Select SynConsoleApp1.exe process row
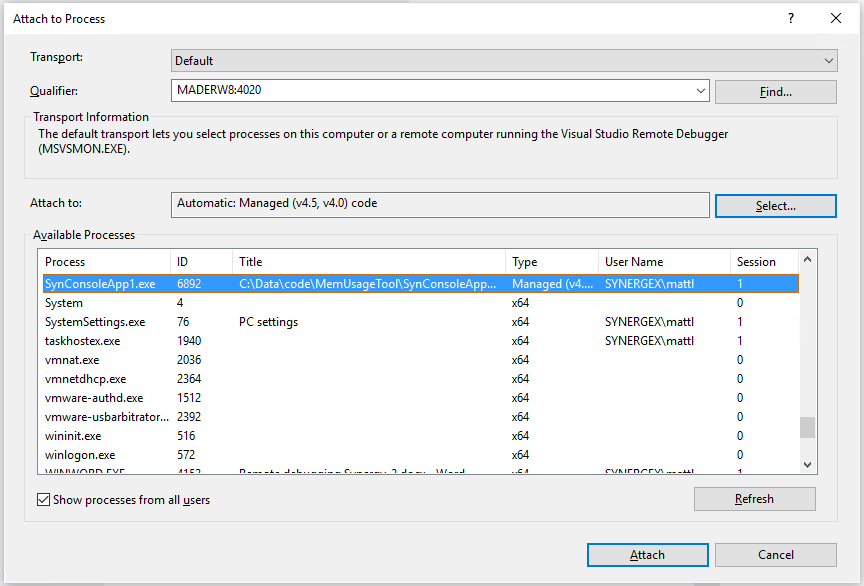This screenshot has height=586, width=864. click(x=100, y=284)
